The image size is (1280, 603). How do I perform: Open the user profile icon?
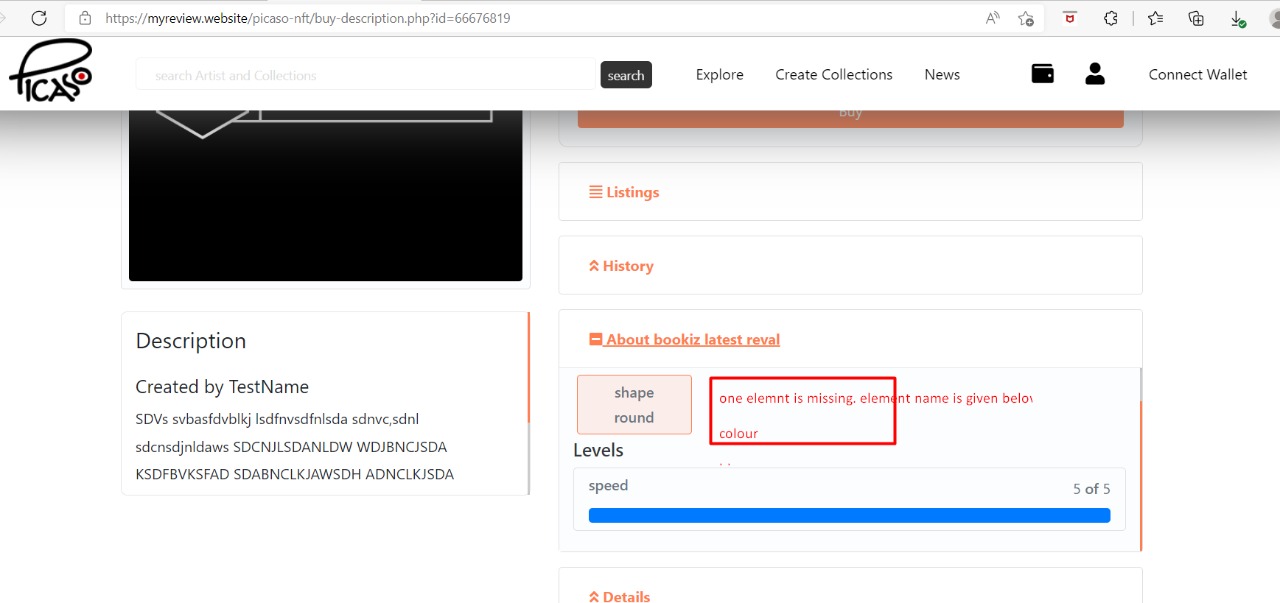[1095, 74]
